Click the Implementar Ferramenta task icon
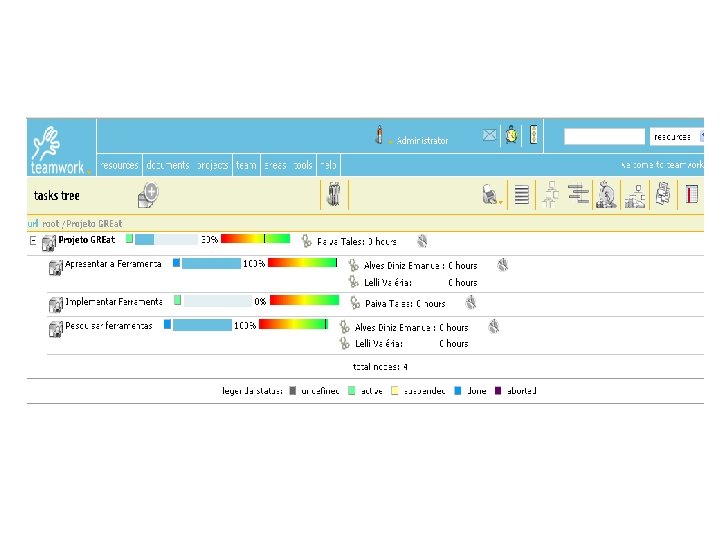 pyautogui.click(x=56, y=304)
